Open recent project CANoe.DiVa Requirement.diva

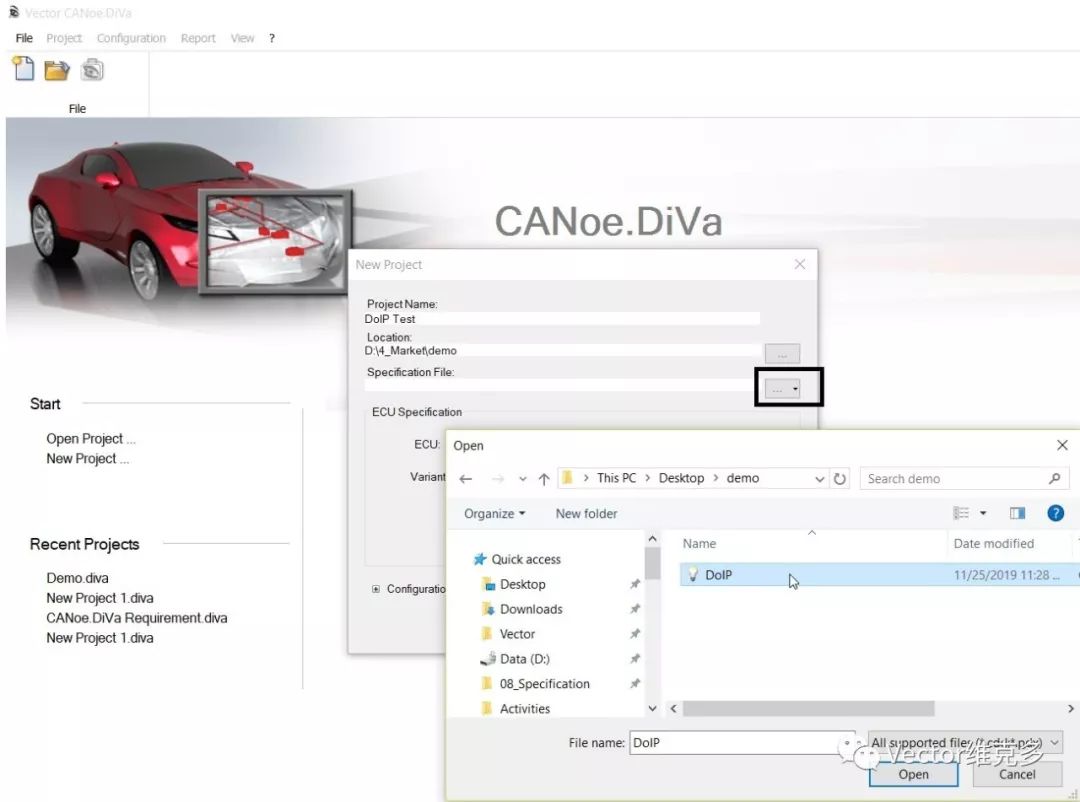point(136,618)
